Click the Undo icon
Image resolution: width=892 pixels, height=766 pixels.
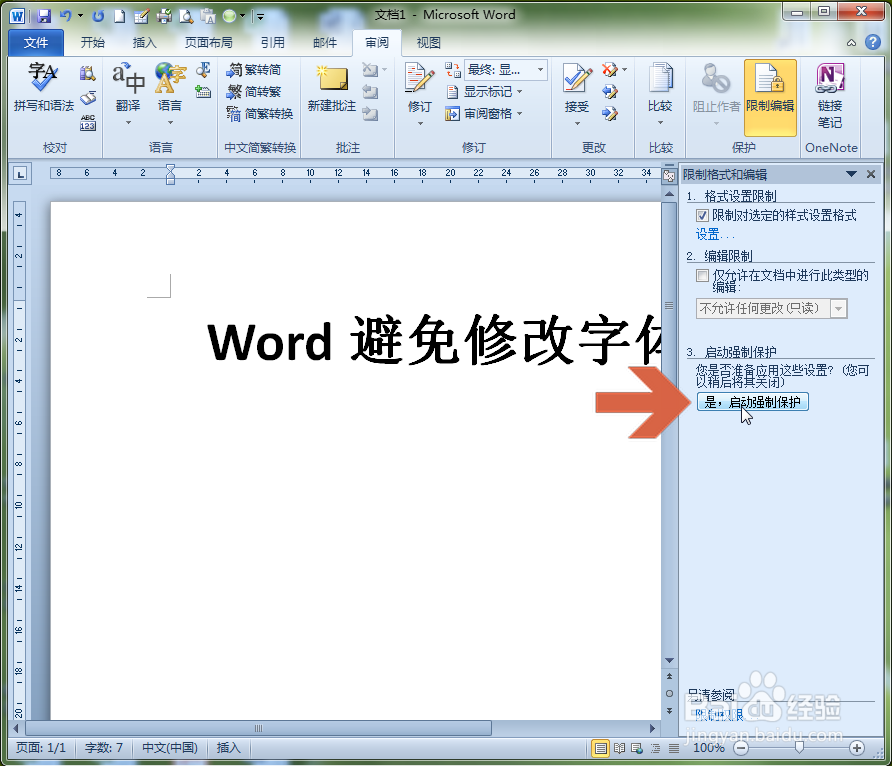(x=65, y=16)
